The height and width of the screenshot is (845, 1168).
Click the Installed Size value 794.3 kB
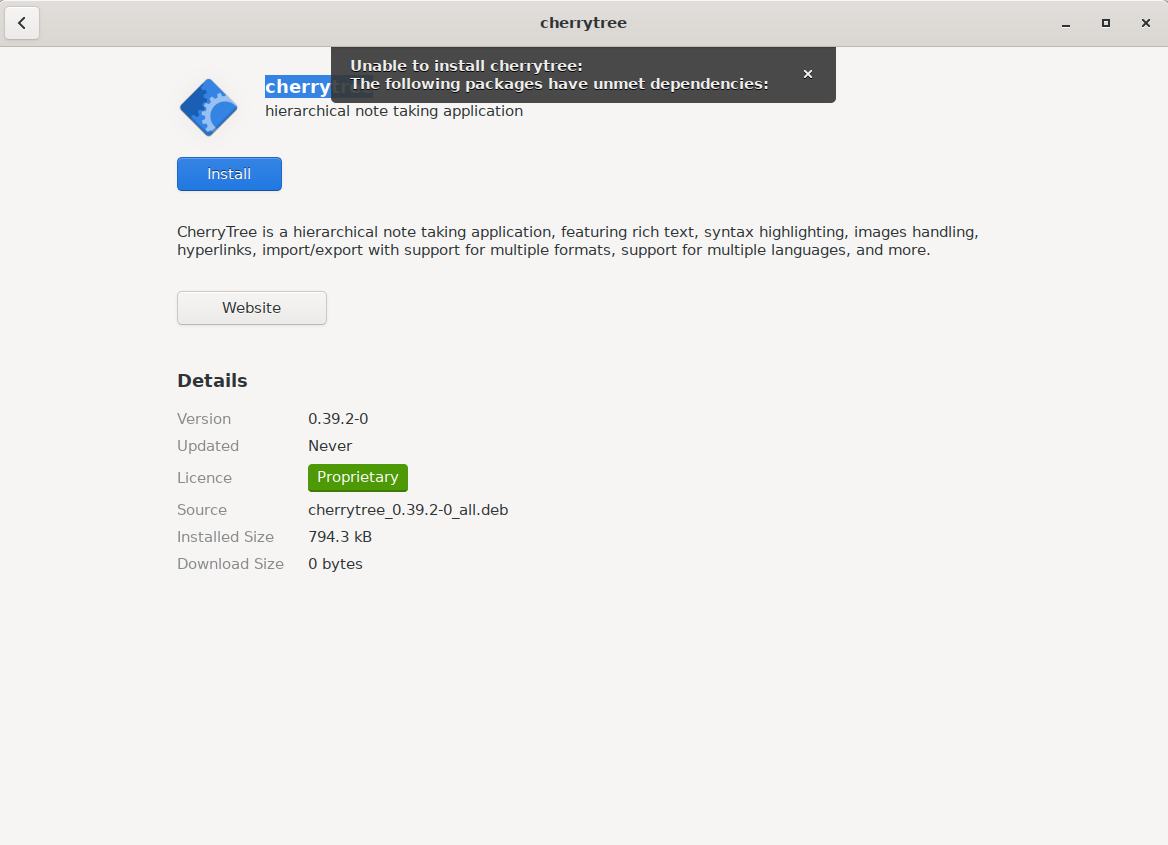point(340,536)
